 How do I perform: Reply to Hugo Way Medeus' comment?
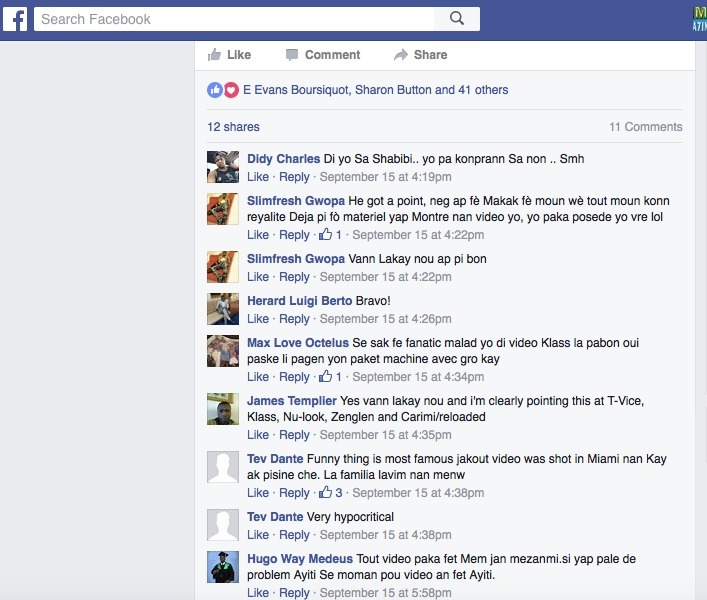tap(294, 593)
